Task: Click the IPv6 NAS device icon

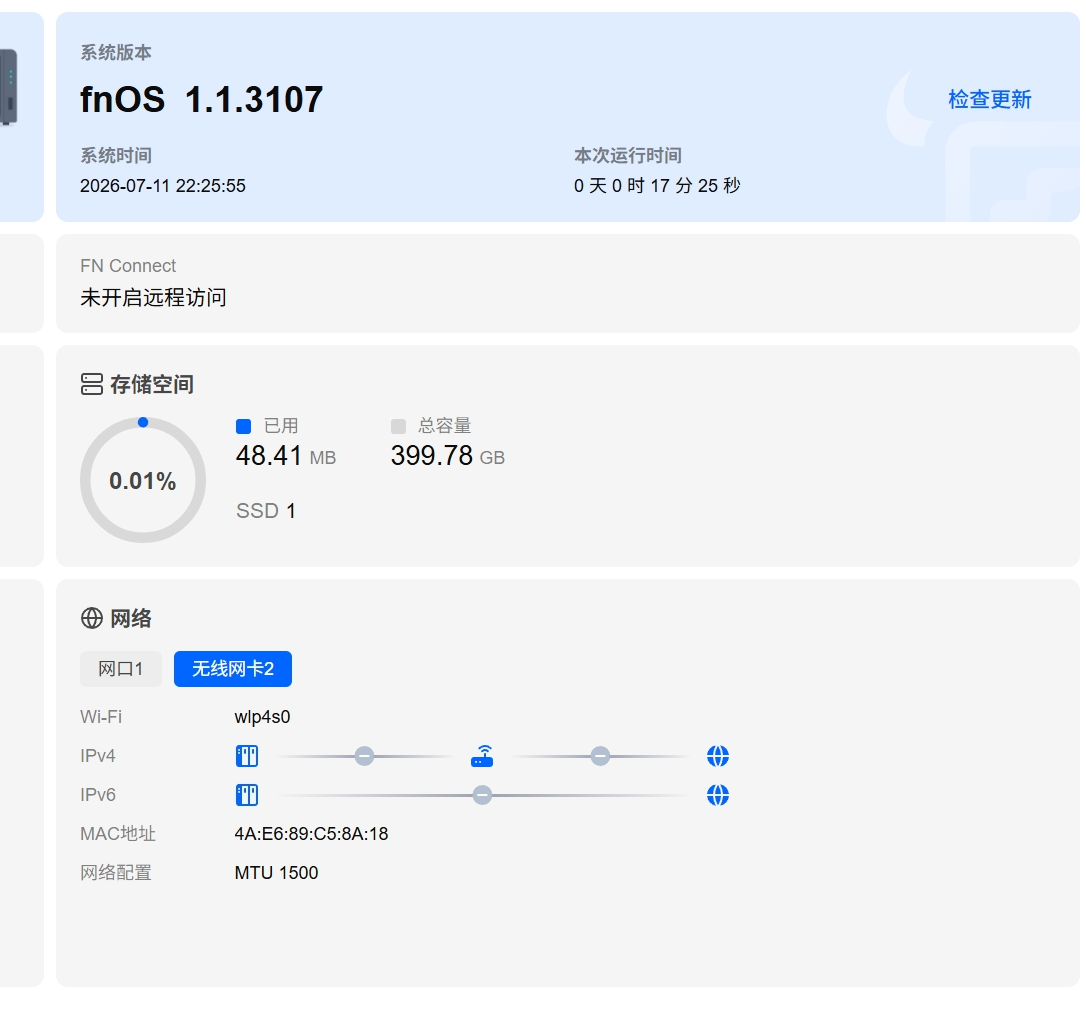Action: [x=247, y=795]
